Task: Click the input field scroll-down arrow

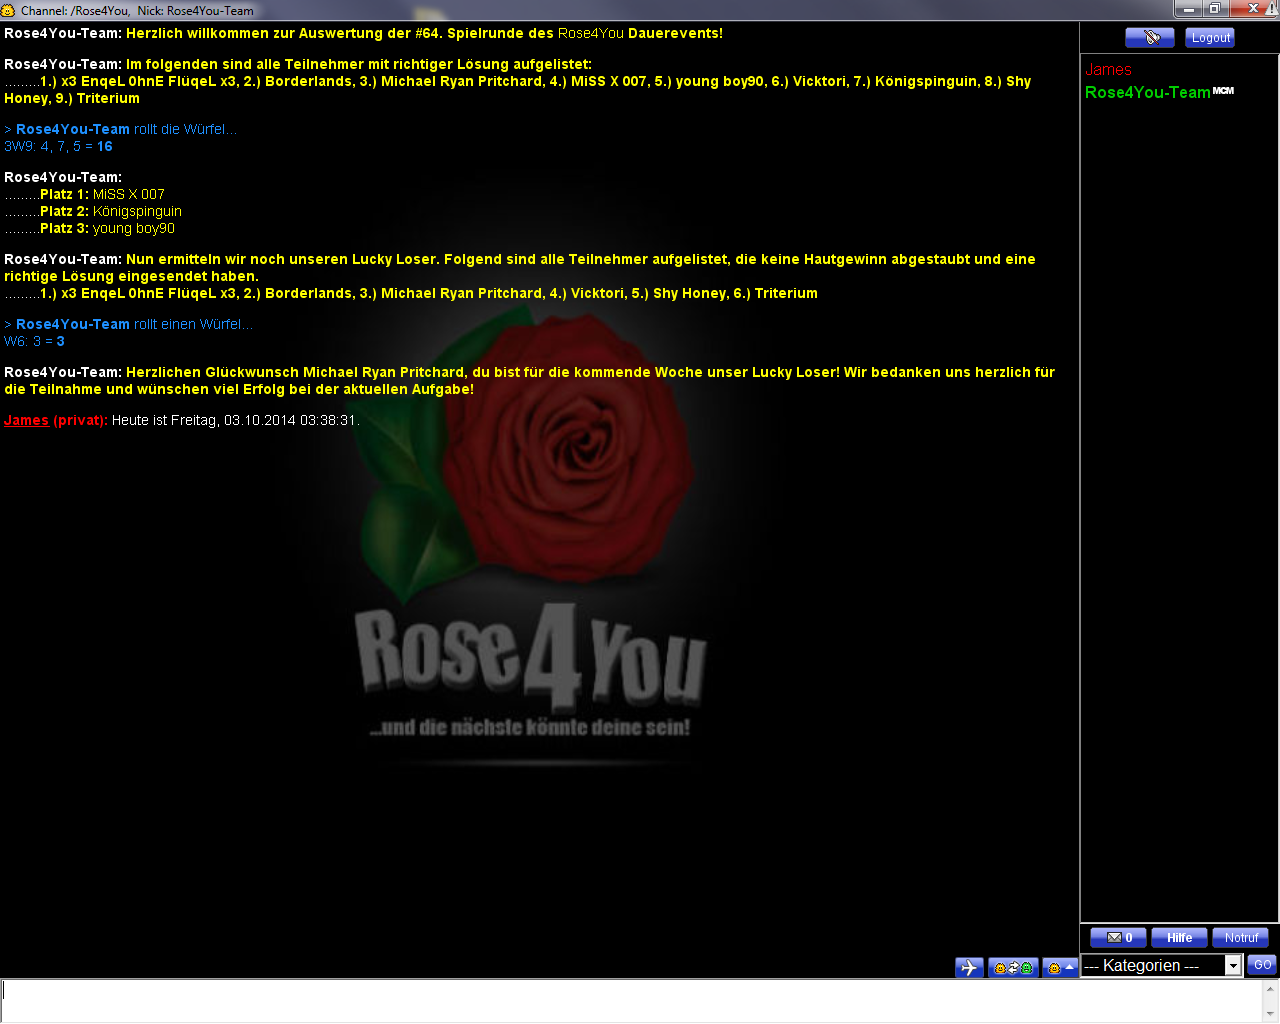Action: (x=1271, y=1014)
